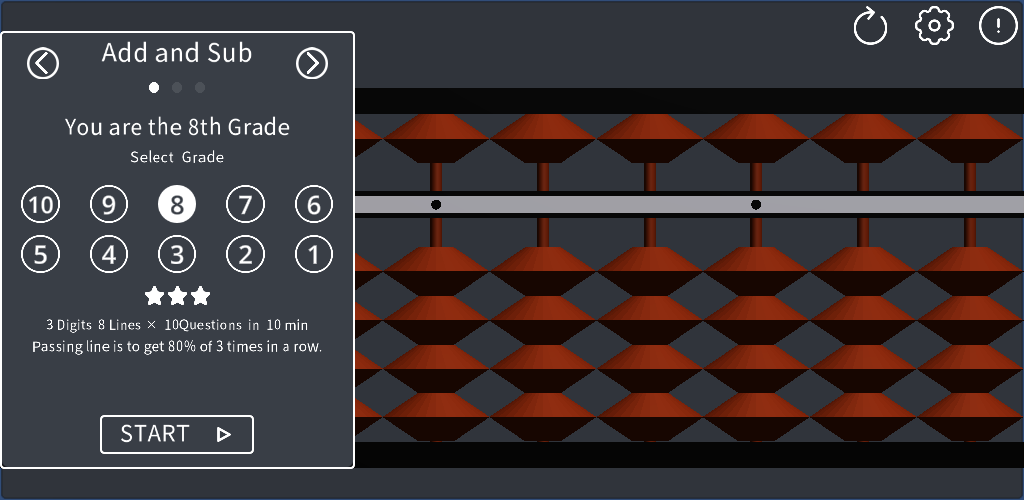This screenshot has height=500, width=1024.
Task: Click bottom lower bead on rightmost rod
Action: (970, 417)
